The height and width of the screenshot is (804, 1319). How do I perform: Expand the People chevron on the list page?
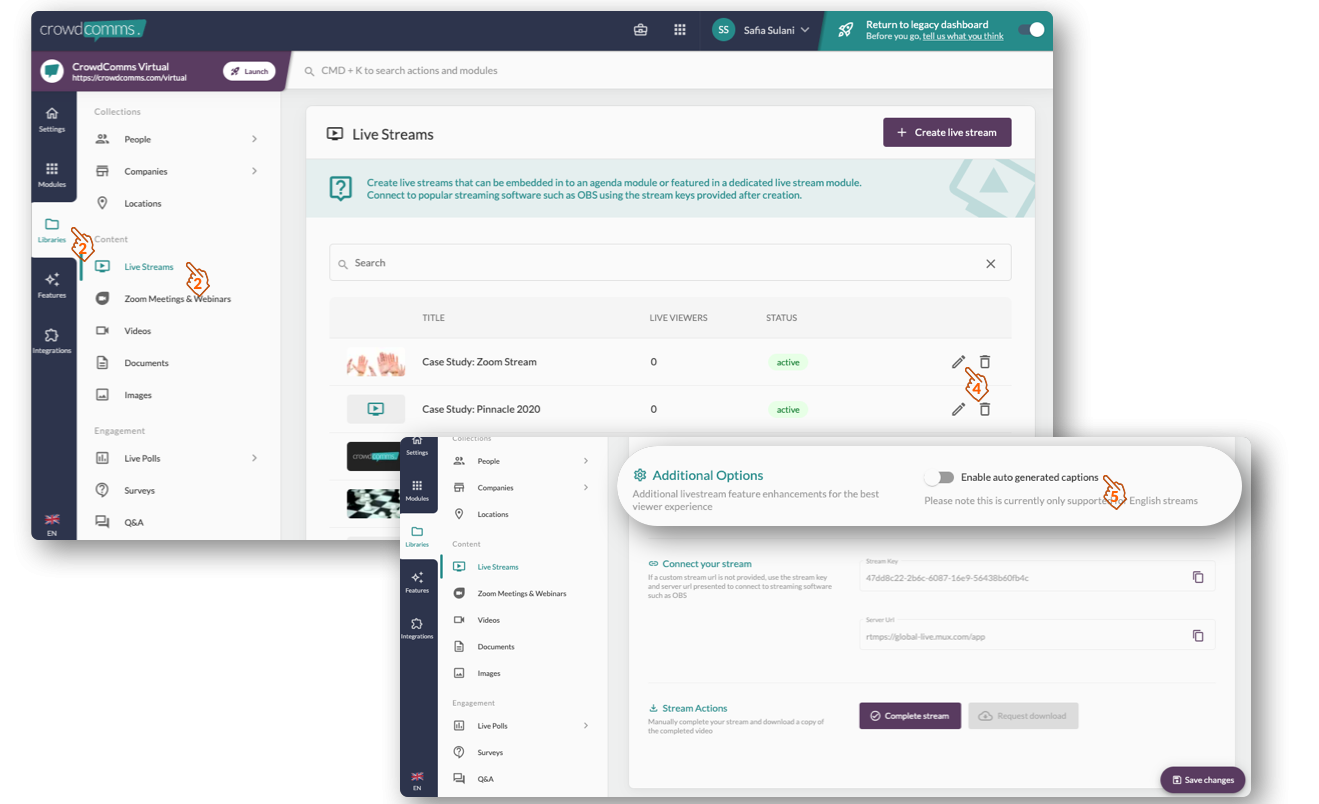pyautogui.click(x=254, y=139)
